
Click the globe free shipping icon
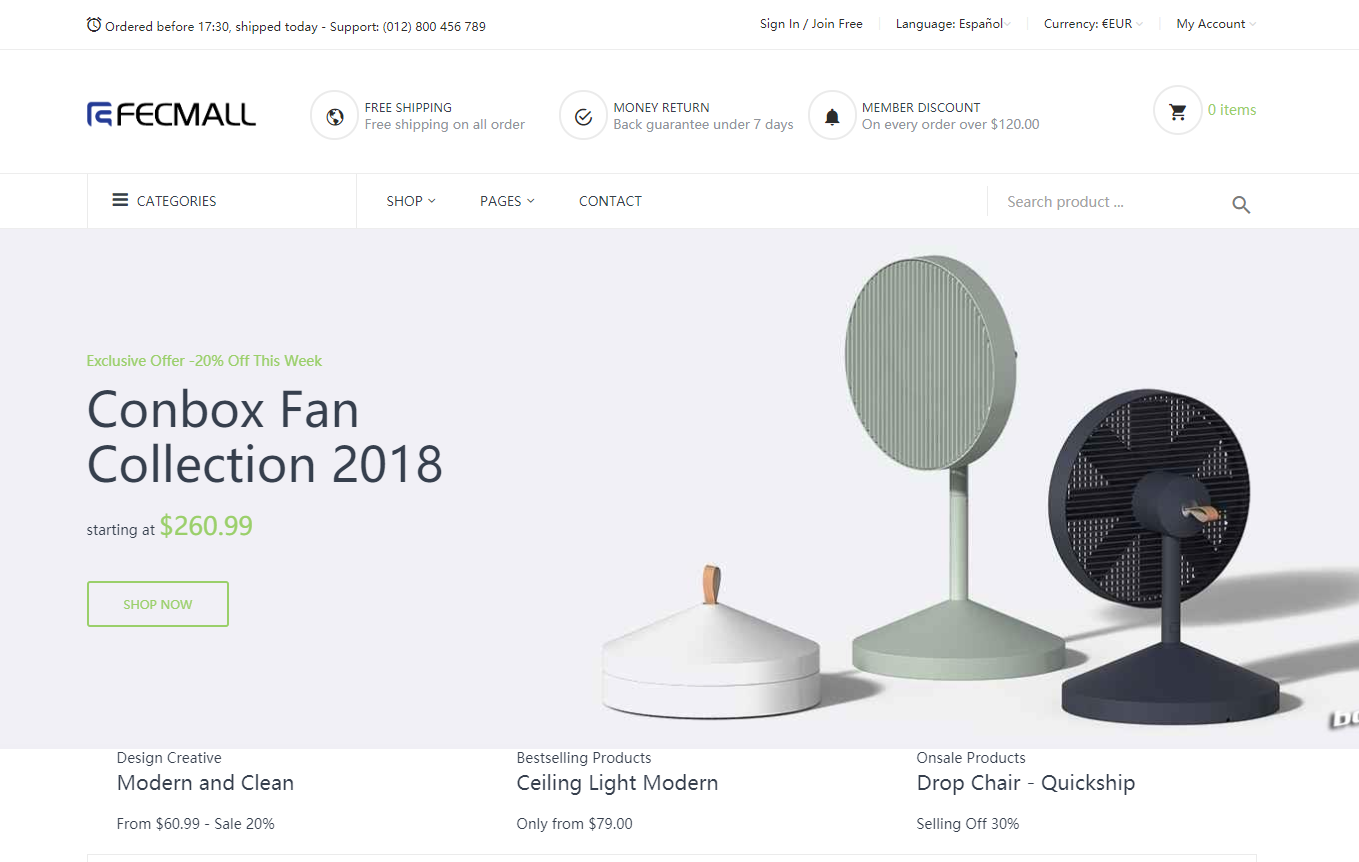click(335, 116)
